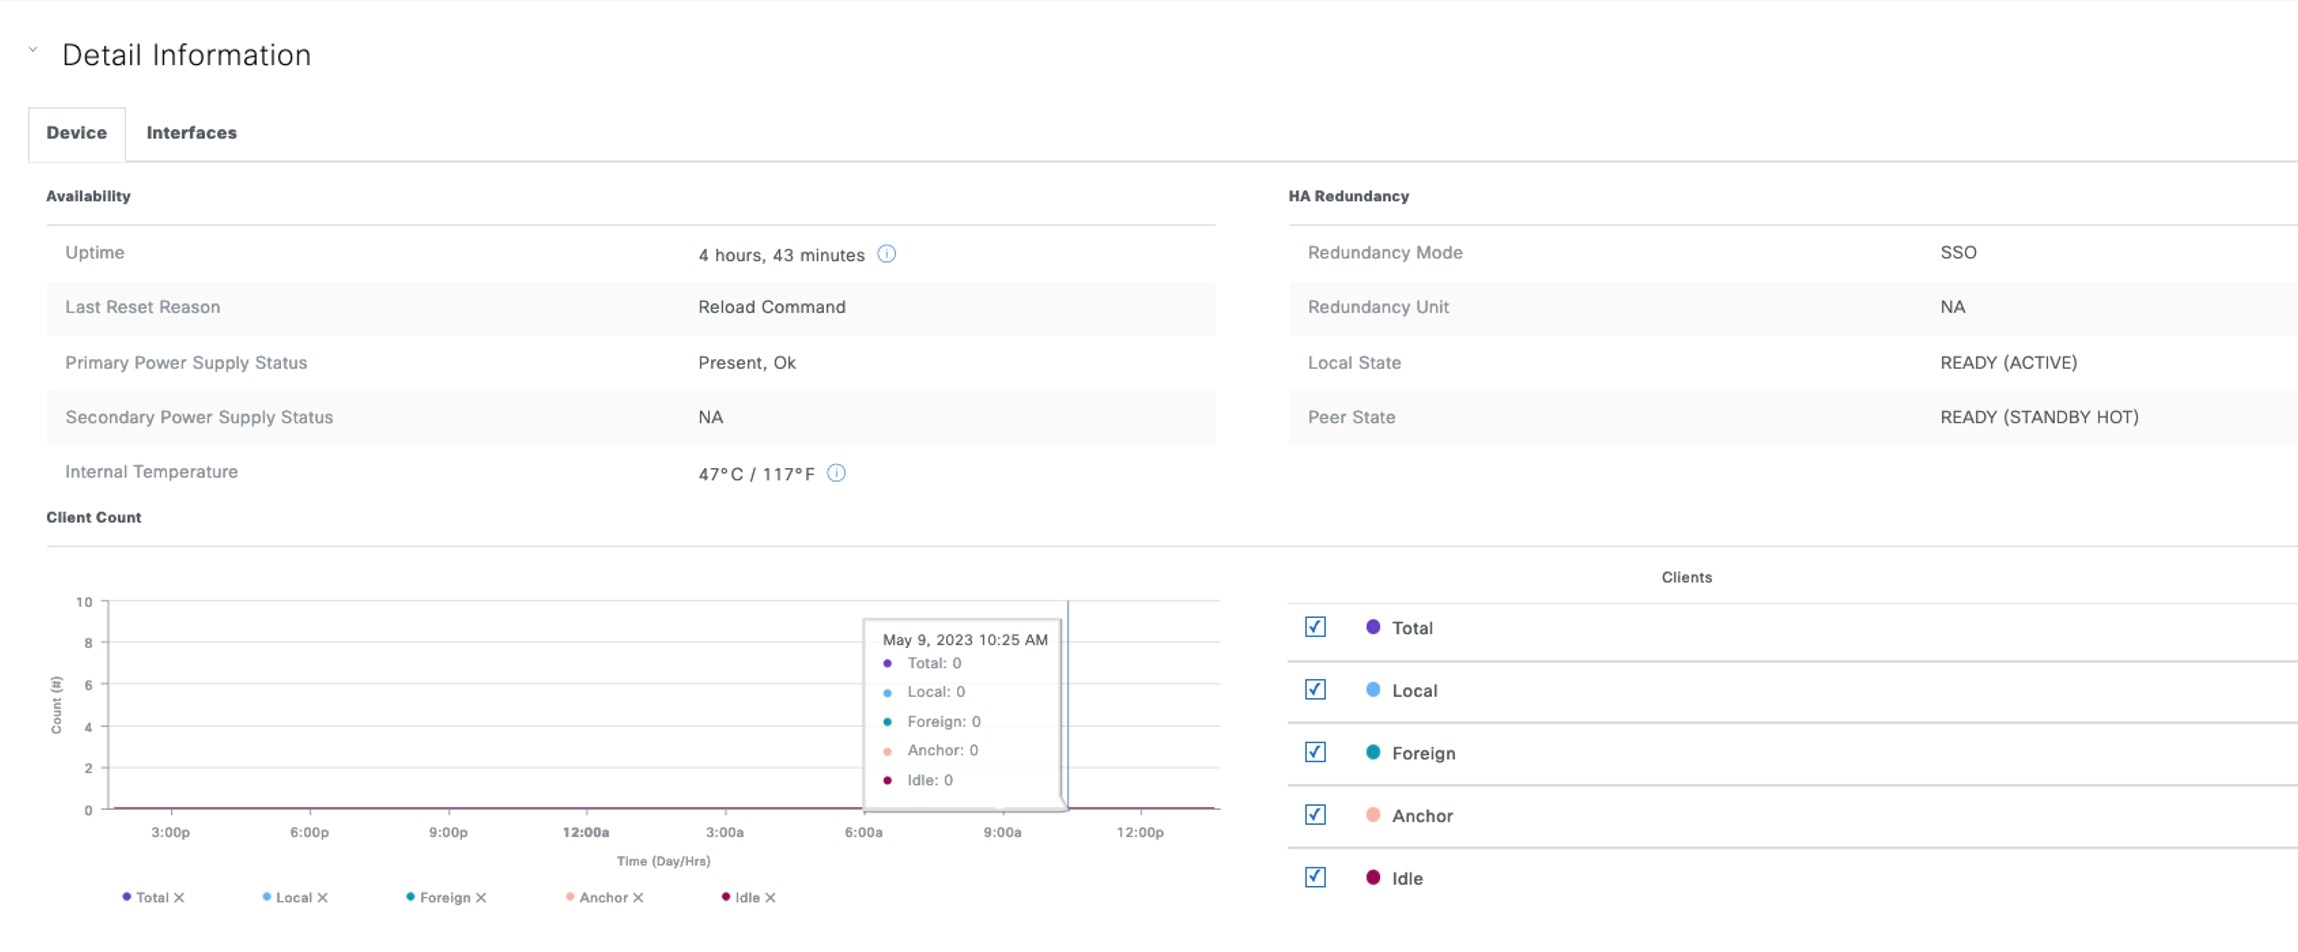Switch to the Interfaces tab
The width and height of the screenshot is (2298, 952).
tap(191, 133)
